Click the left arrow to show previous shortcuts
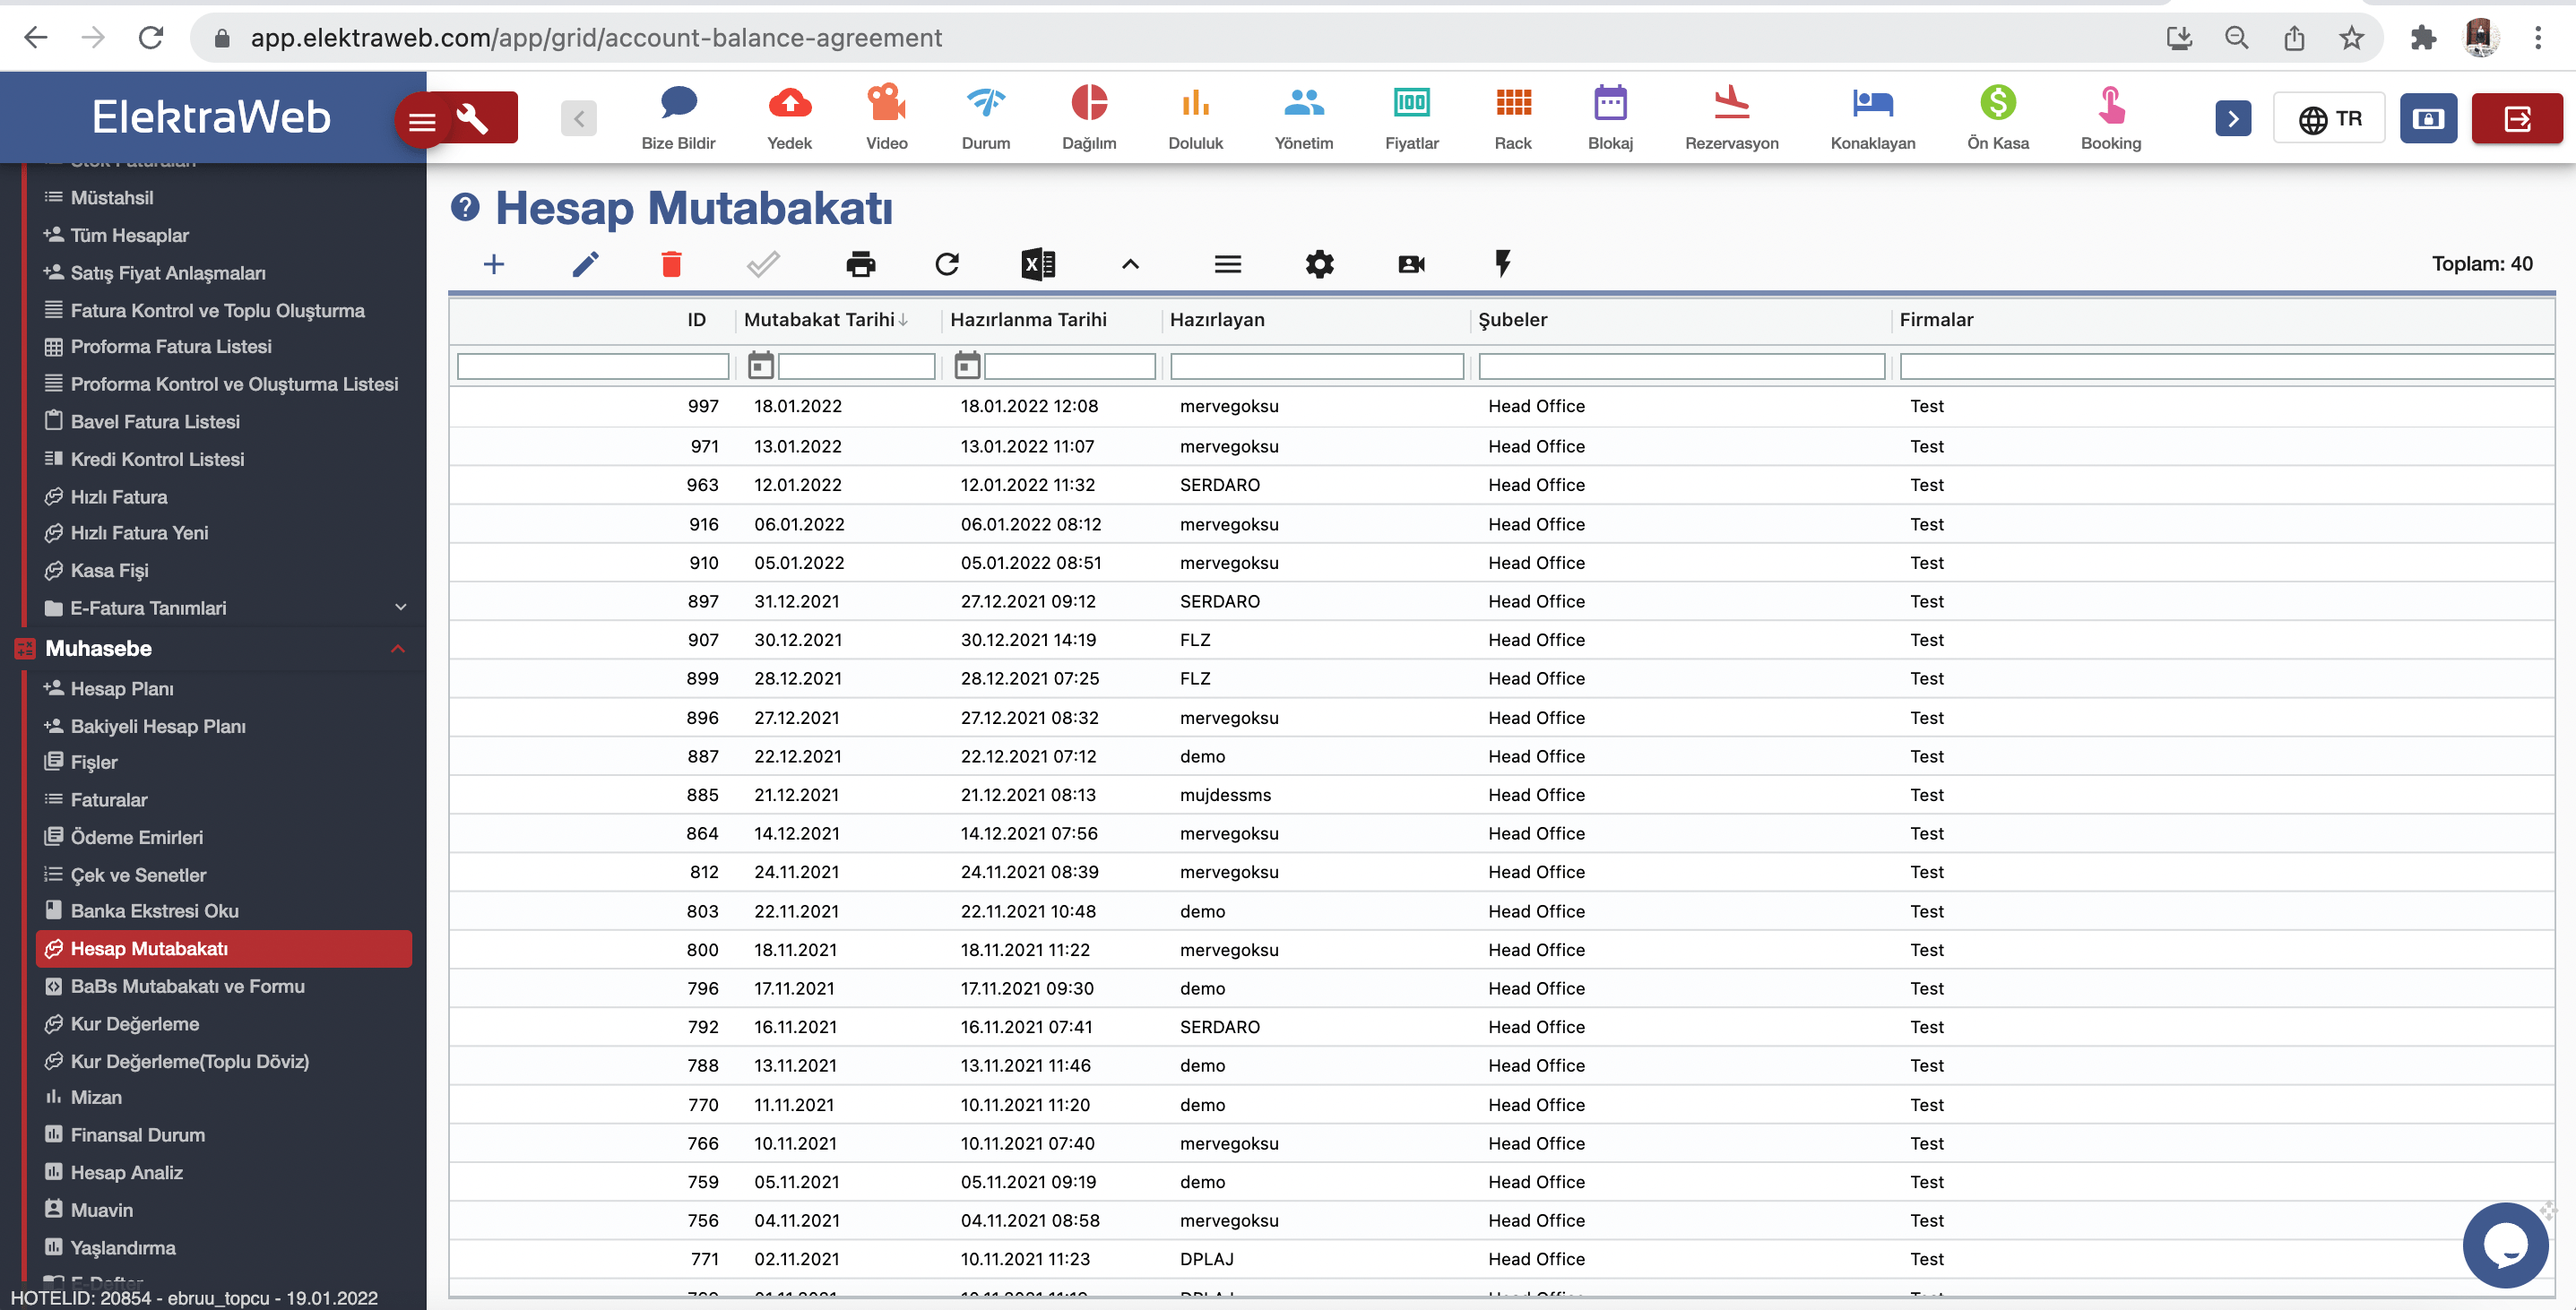The image size is (2576, 1310). pos(579,118)
